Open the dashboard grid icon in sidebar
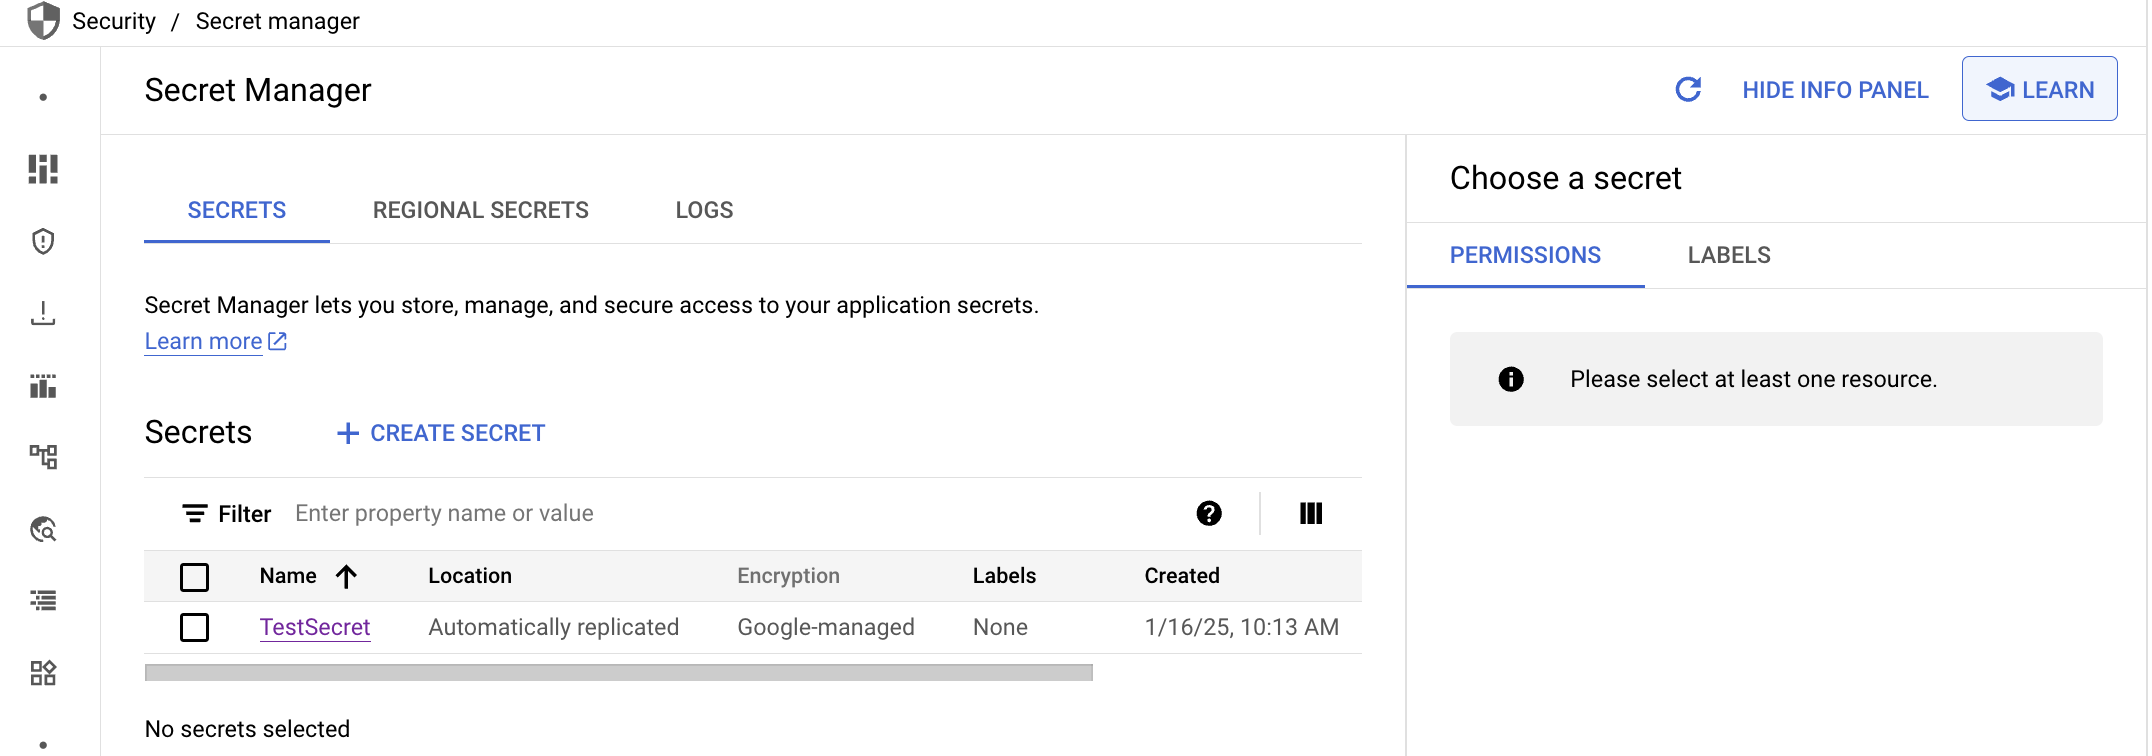This screenshot has width=2152, height=756. (43, 169)
